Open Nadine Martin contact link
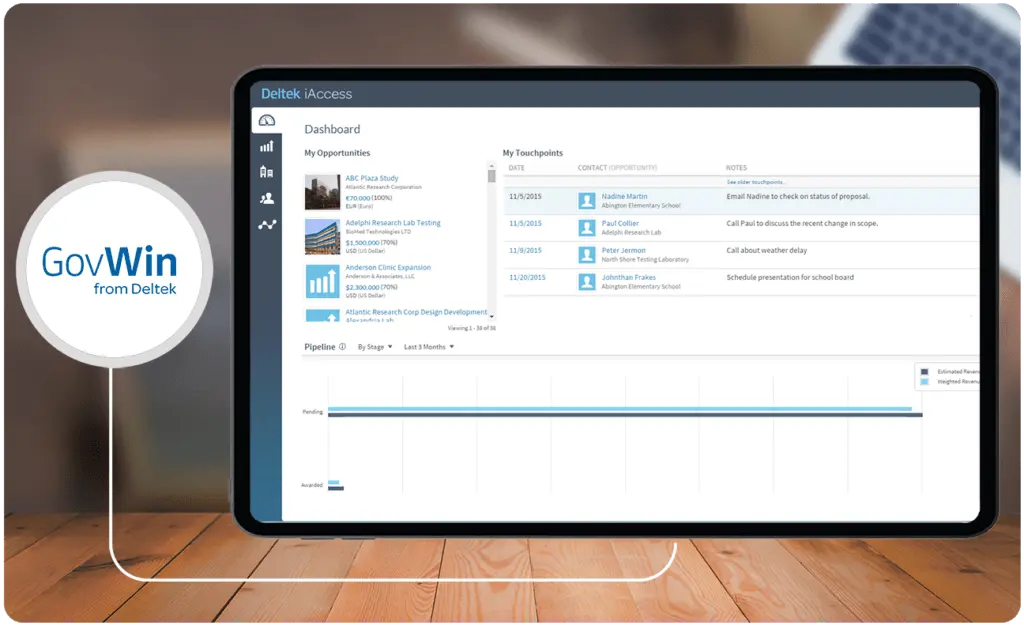This screenshot has height=626, width=1024. [x=624, y=196]
